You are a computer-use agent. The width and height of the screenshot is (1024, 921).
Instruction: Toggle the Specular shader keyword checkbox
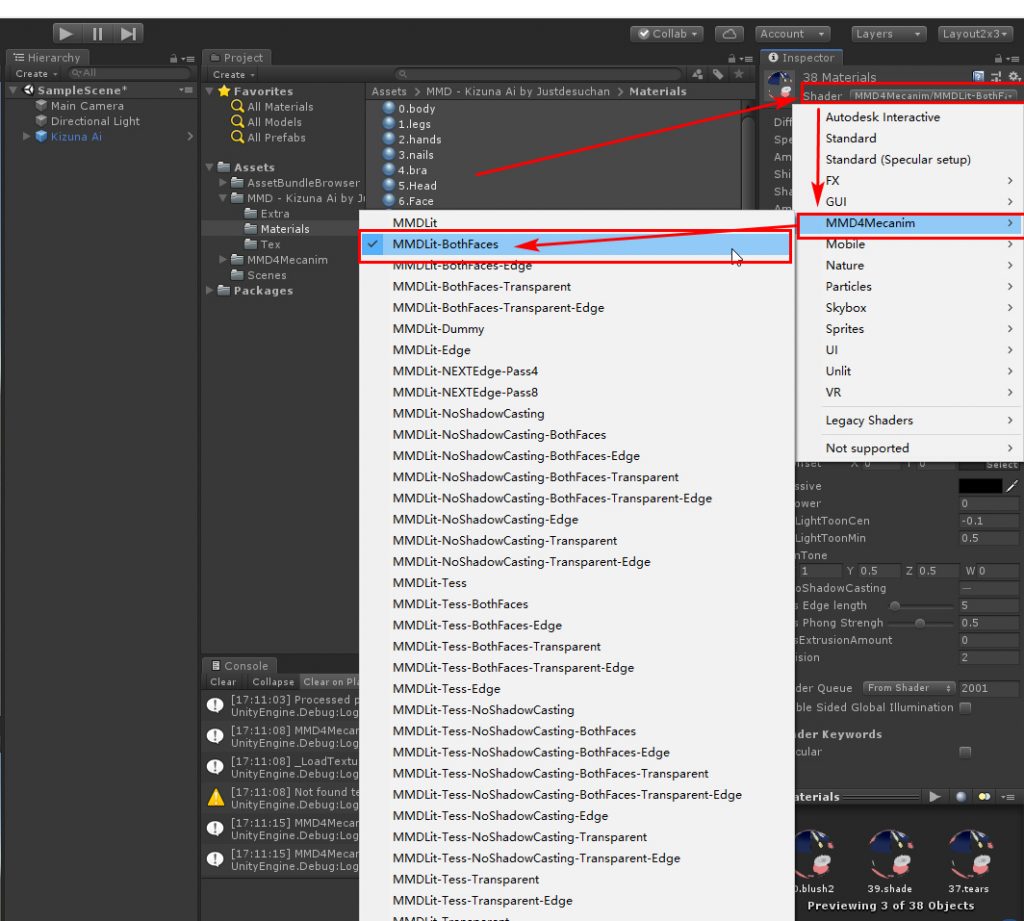(x=964, y=752)
